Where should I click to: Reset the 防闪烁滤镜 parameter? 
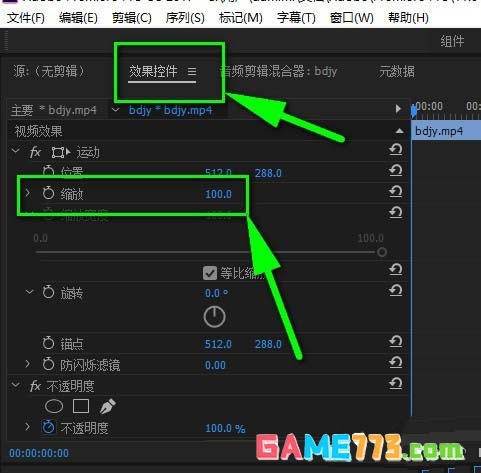[396, 363]
